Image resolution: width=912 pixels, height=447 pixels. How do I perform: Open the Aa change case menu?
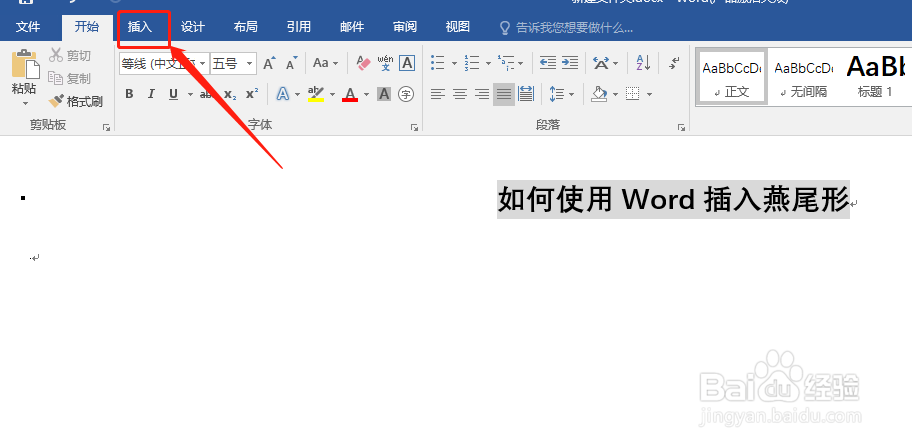[325, 63]
